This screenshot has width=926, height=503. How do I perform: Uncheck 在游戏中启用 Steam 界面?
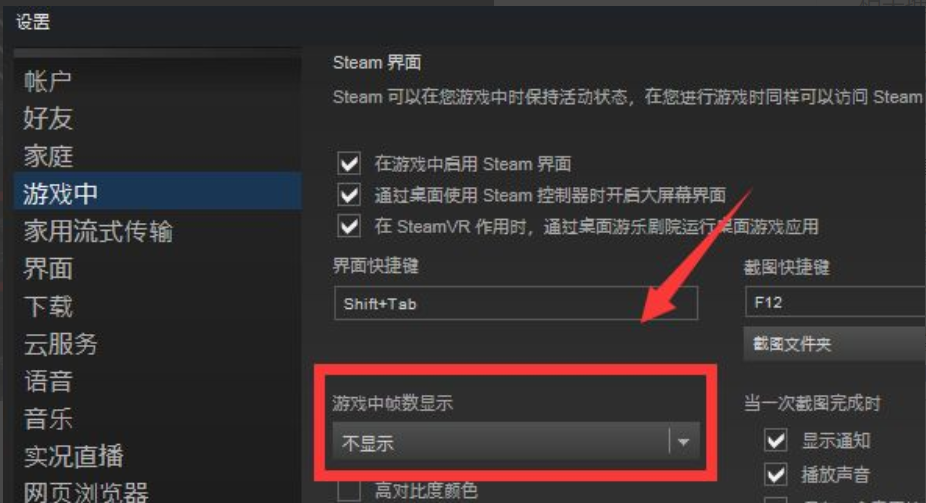click(349, 163)
